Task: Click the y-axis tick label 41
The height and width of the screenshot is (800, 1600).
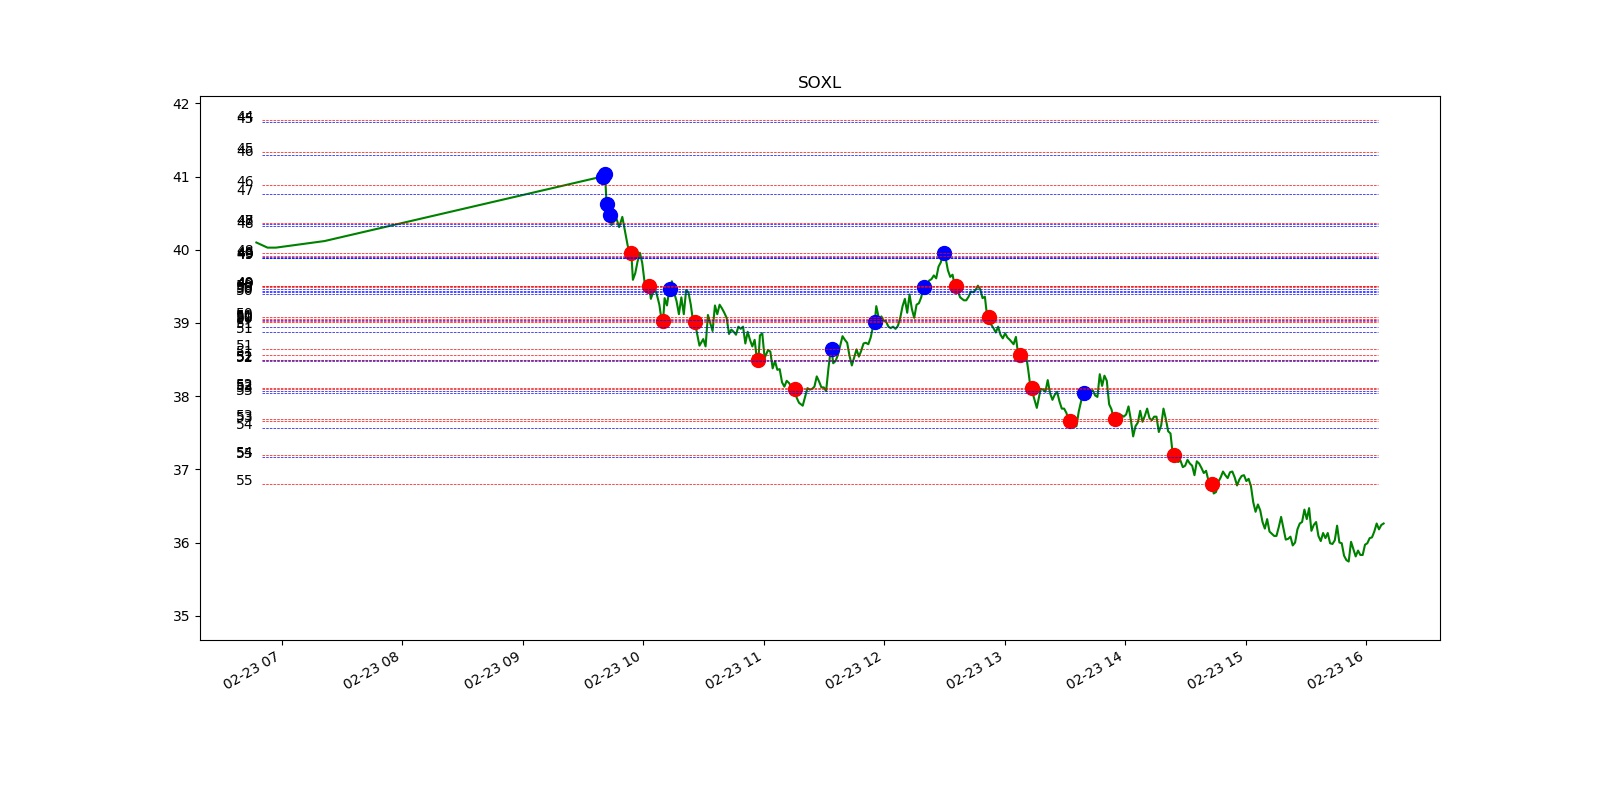Action: pos(181,177)
